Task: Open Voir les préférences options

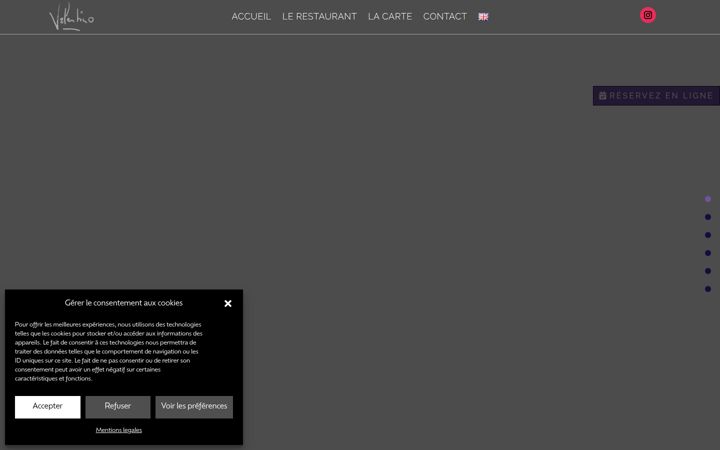Action: [x=194, y=407]
